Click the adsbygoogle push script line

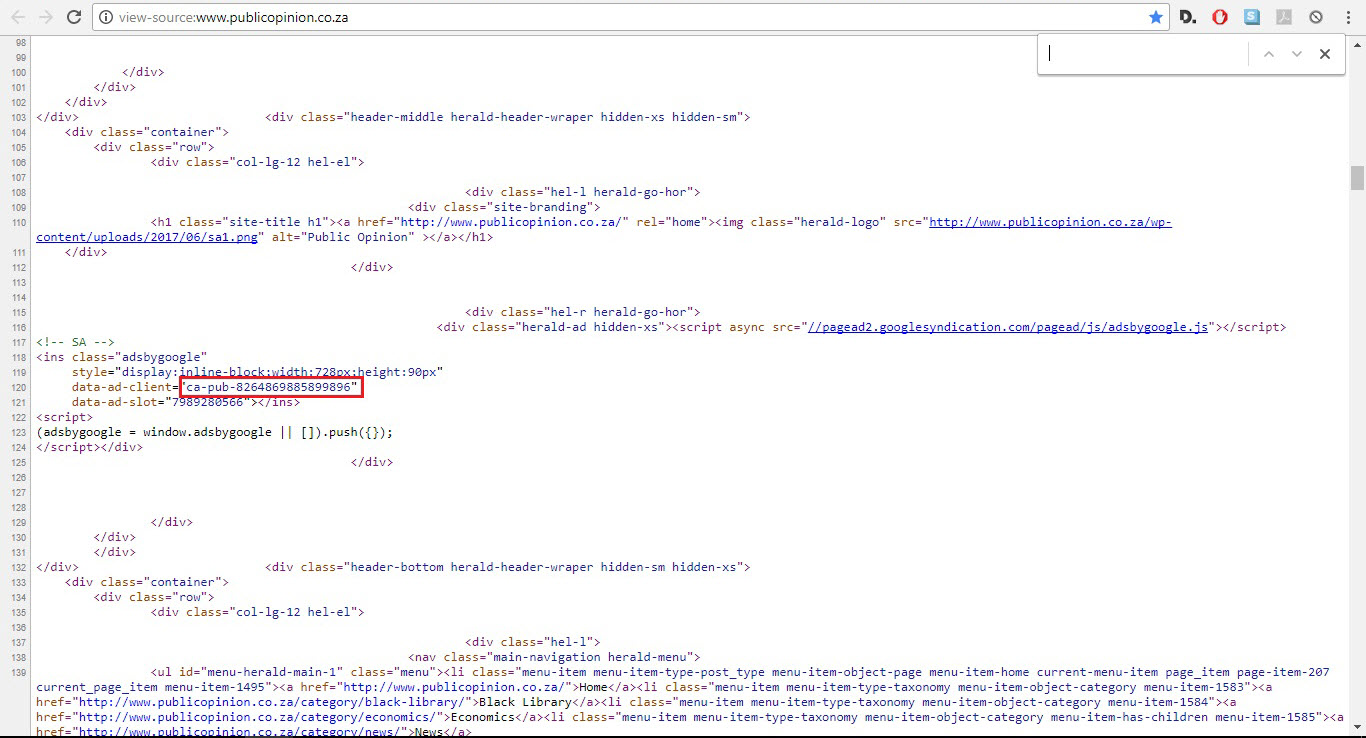click(x=215, y=432)
